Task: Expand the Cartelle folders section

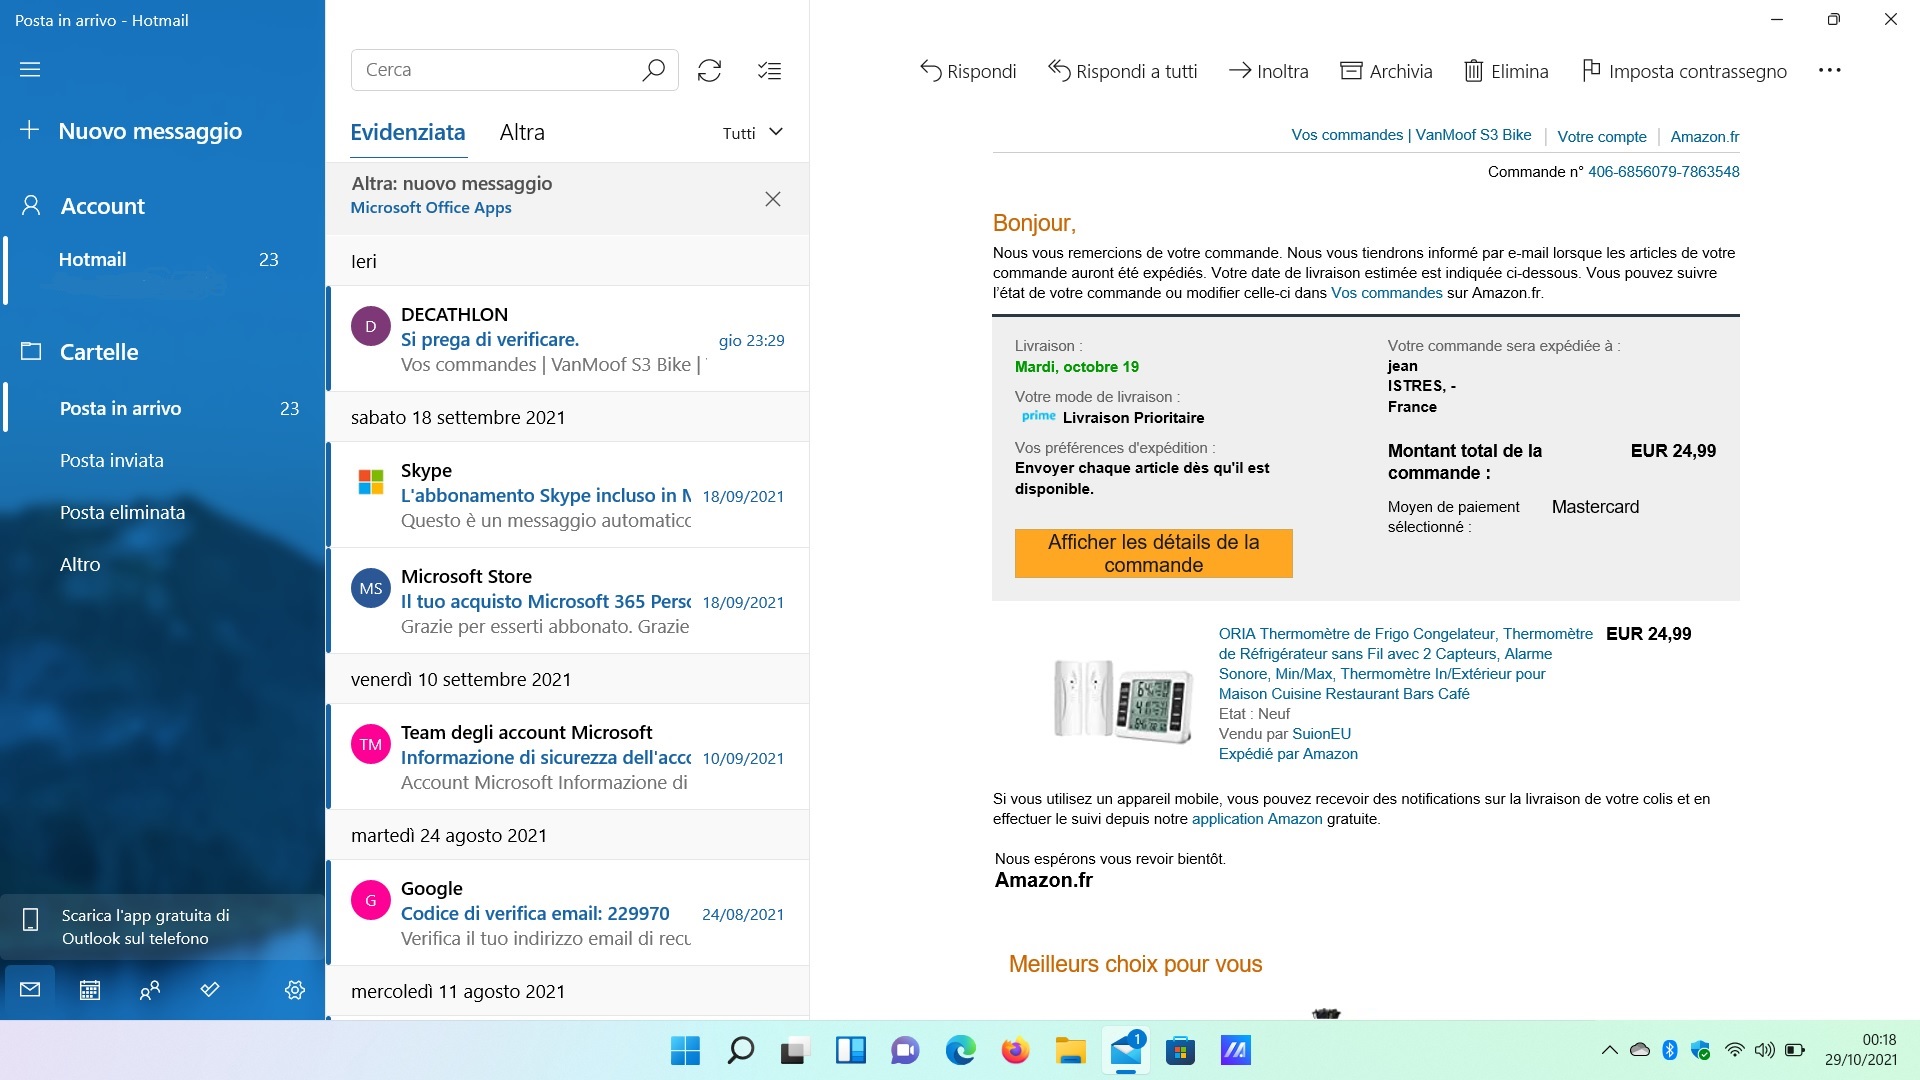Action: coord(99,352)
